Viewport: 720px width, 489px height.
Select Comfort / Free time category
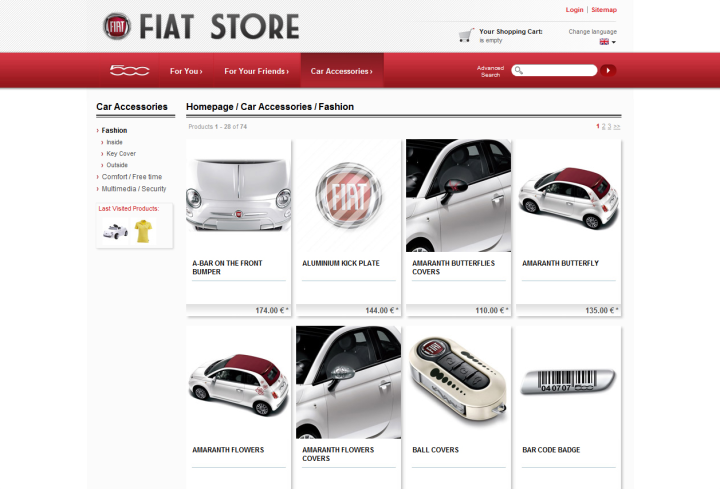pos(131,177)
